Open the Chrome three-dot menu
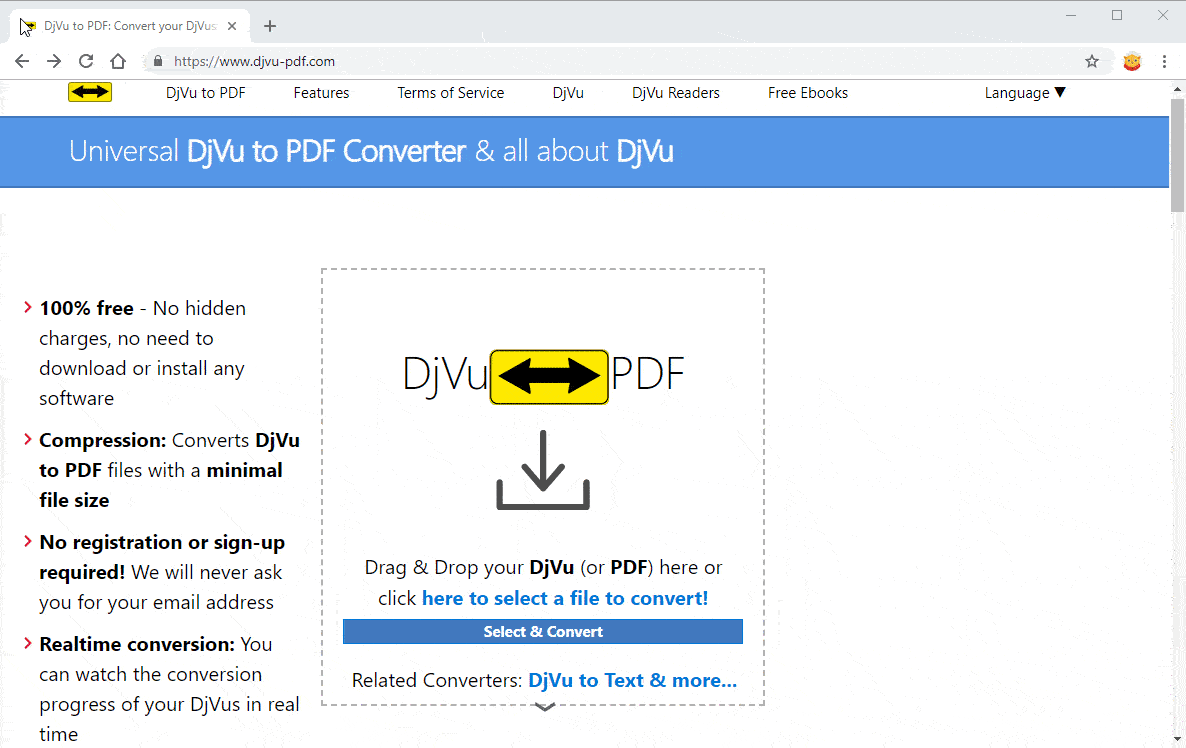Screen dimensions: 1186x748 tap(1165, 61)
